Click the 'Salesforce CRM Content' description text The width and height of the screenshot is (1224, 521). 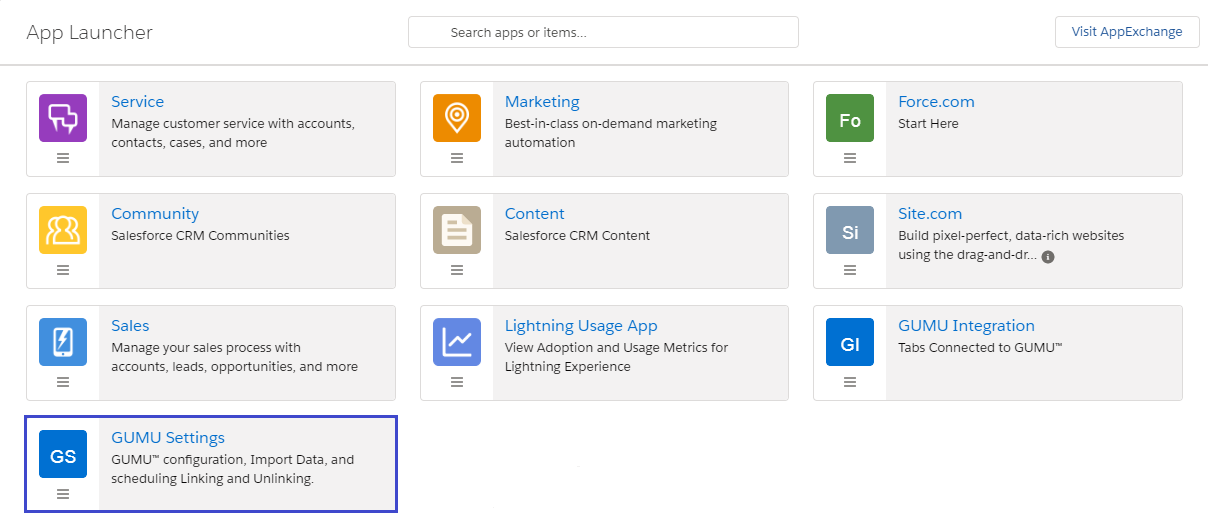coord(578,236)
